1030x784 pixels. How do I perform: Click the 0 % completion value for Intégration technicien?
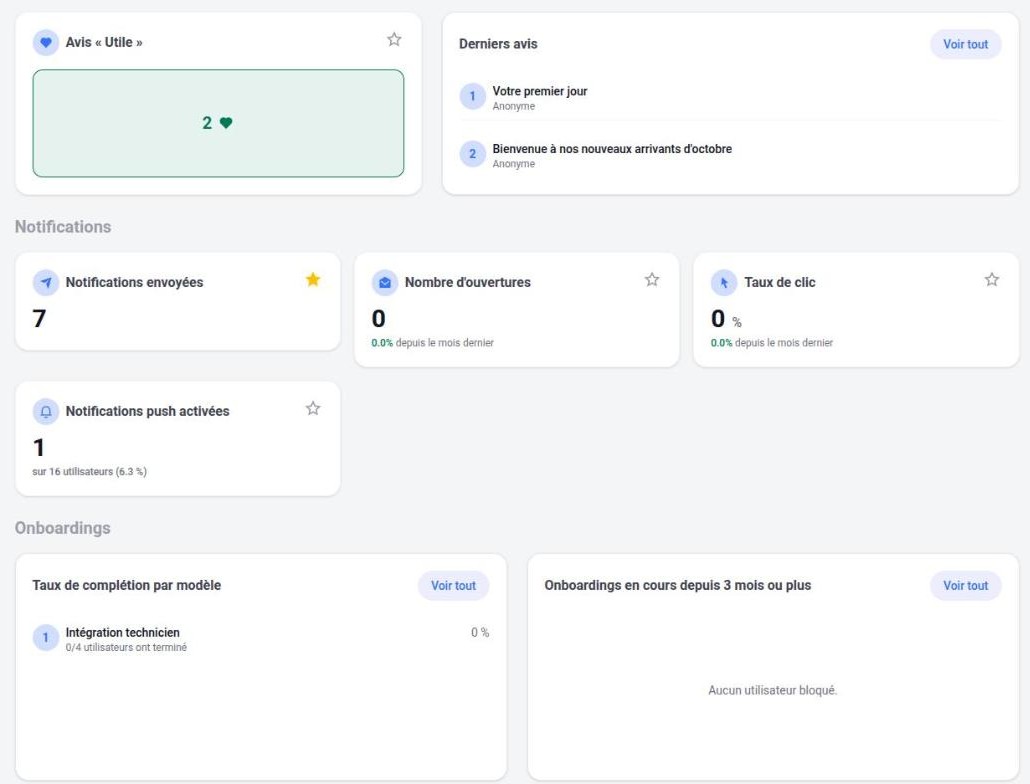480,632
